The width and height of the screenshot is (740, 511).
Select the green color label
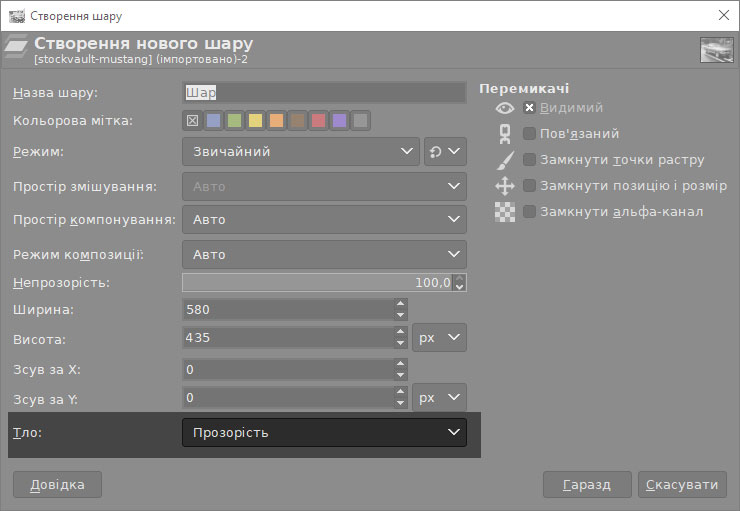pos(235,121)
